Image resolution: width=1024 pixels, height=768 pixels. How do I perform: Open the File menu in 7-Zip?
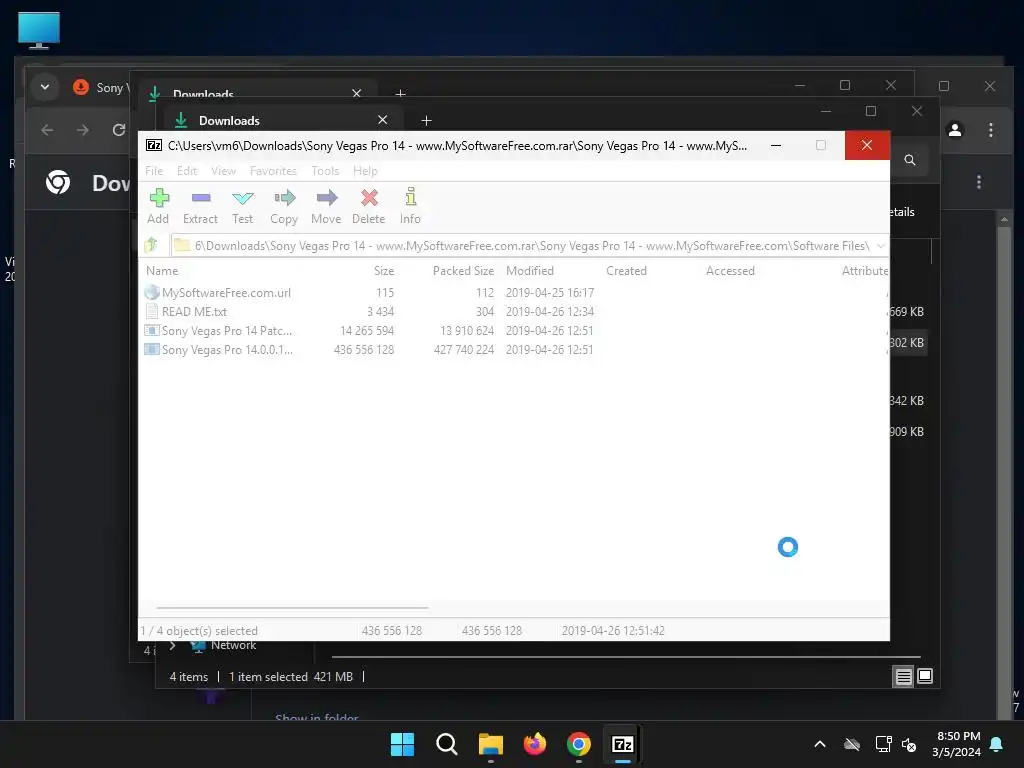tap(154, 171)
